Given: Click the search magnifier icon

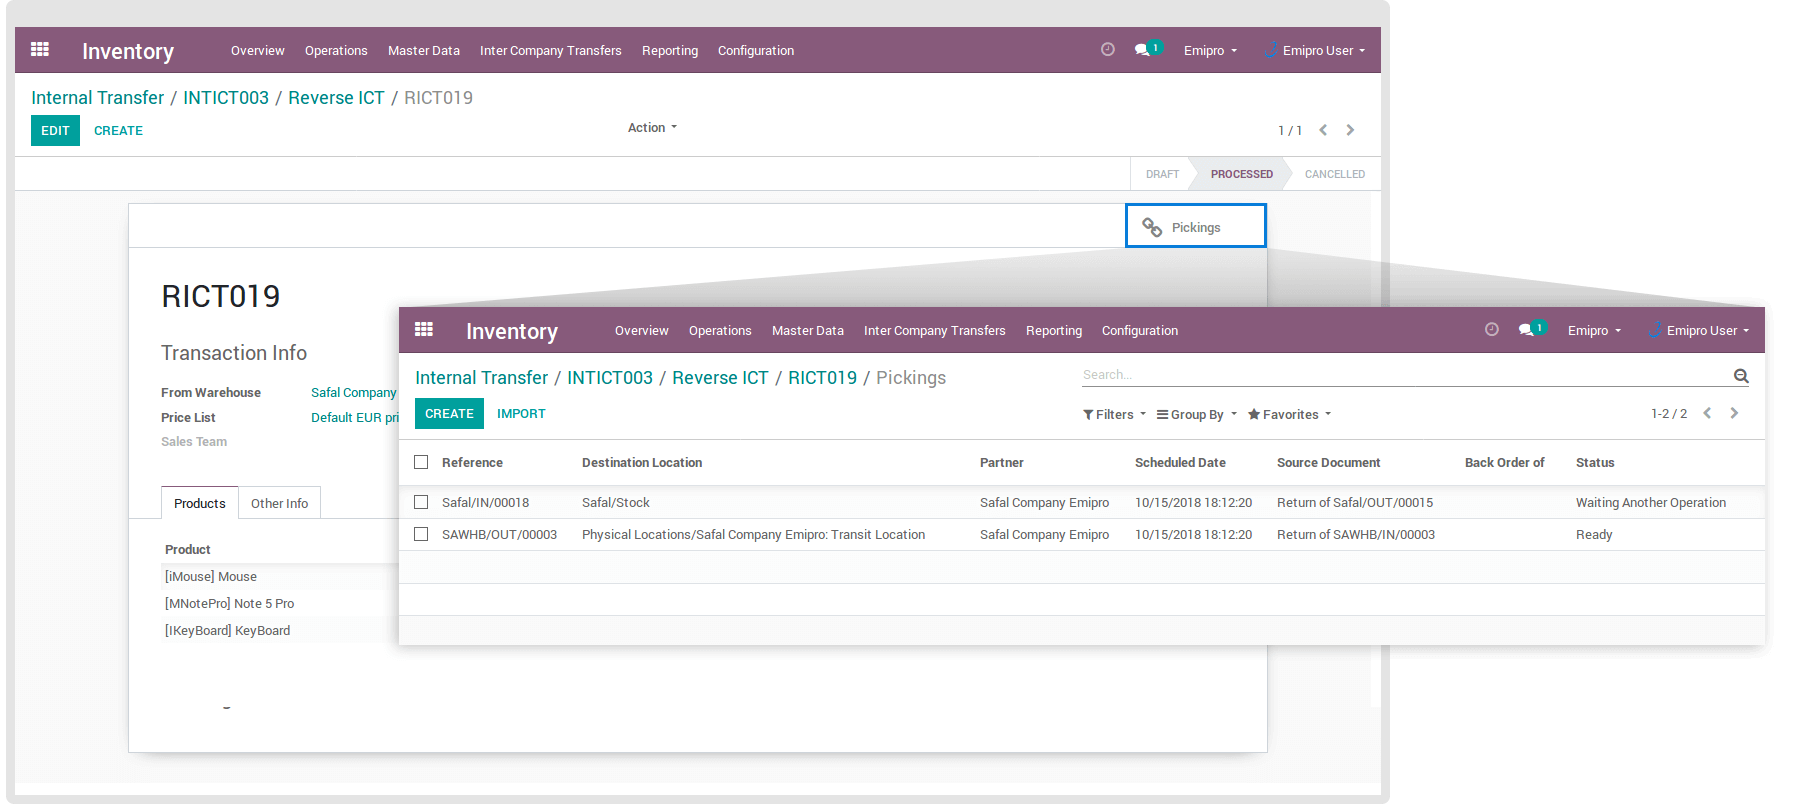Looking at the screenshot, I should (x=1741, y=376).
